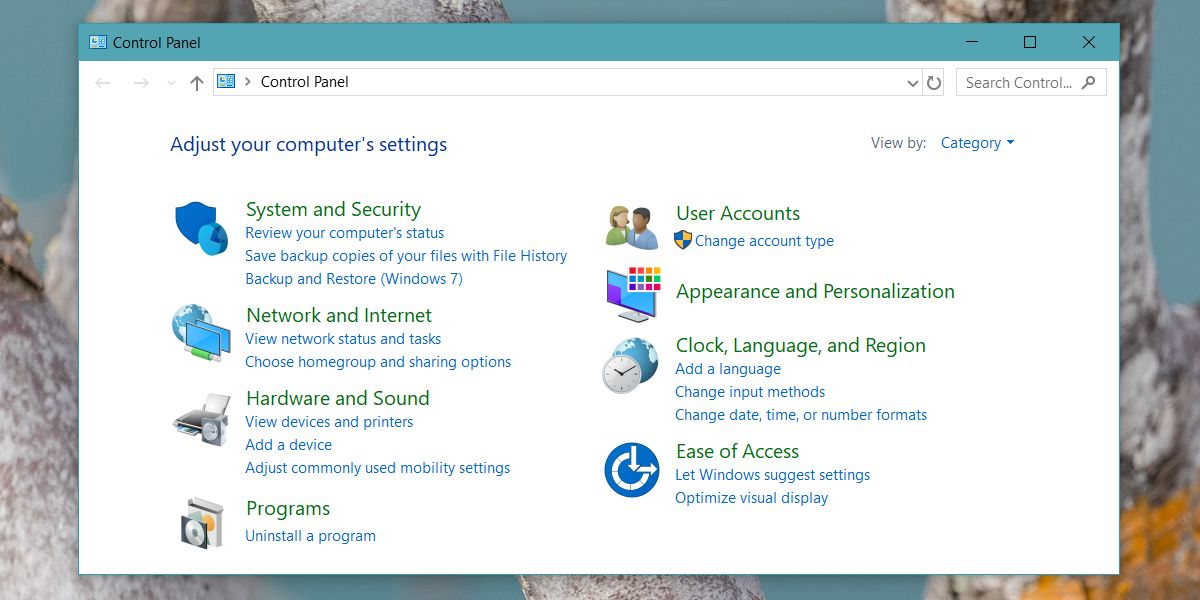
Task: Select View devices and printers
Action: 329,422
